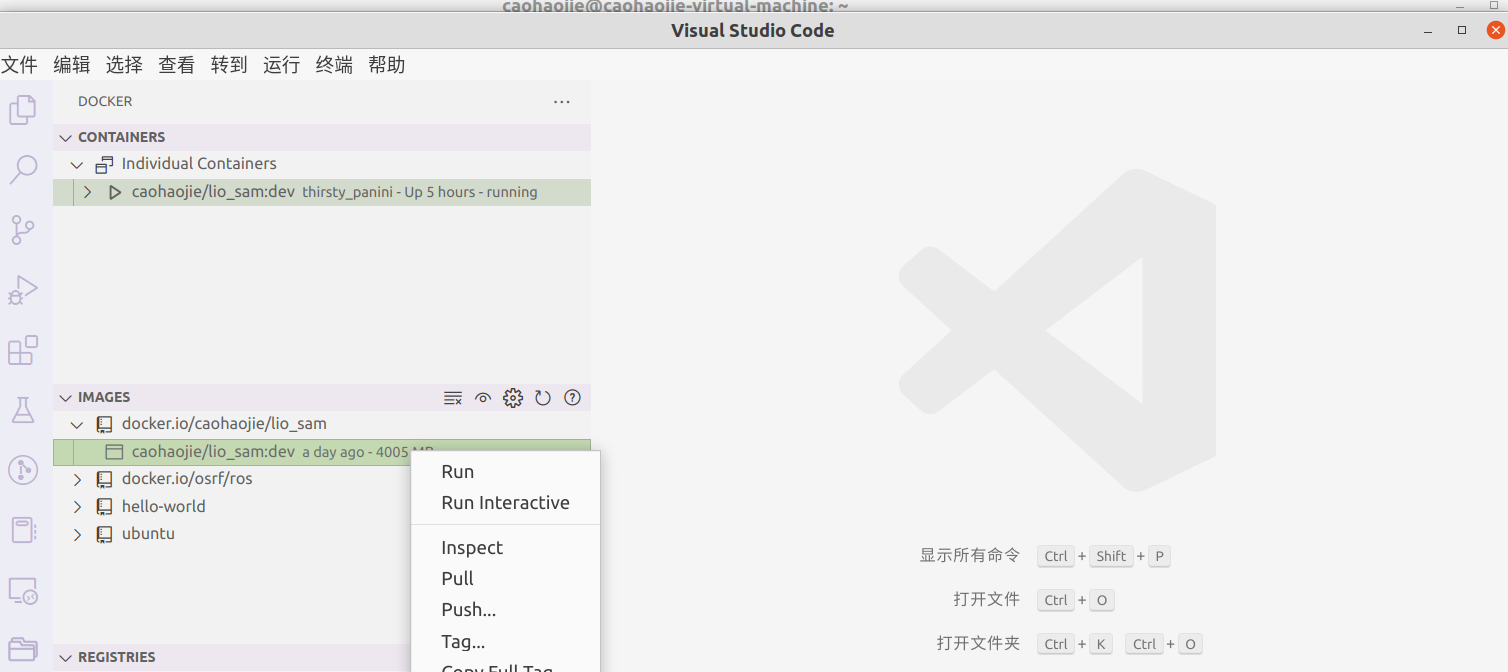Open the Search view magnifier icon
Image resolution: width=1508 pixels, height=672 pixels.
click(x=23, y=170)
